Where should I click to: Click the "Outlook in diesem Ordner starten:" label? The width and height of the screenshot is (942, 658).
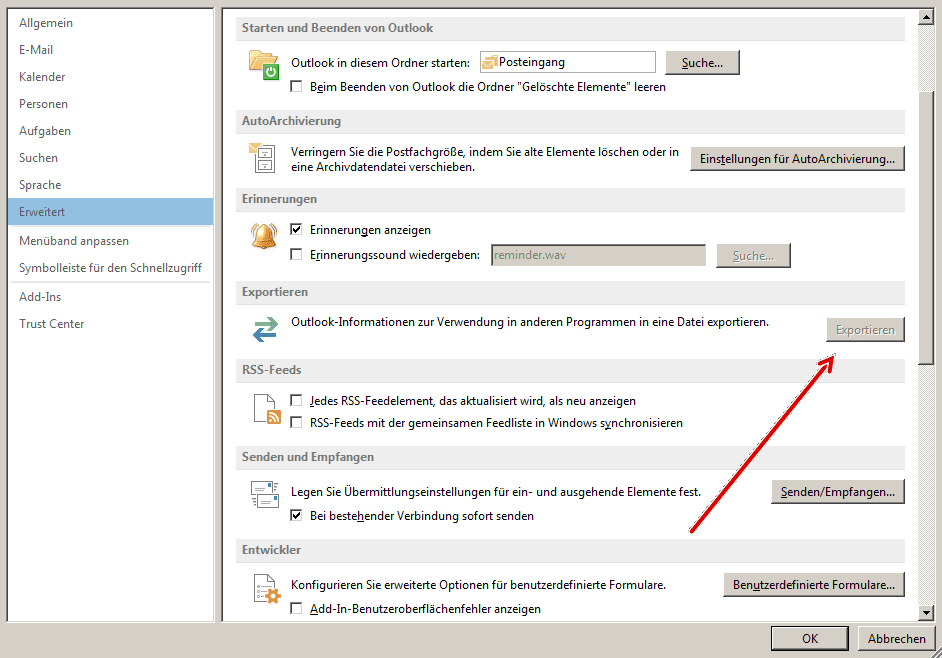coord(380,63)
